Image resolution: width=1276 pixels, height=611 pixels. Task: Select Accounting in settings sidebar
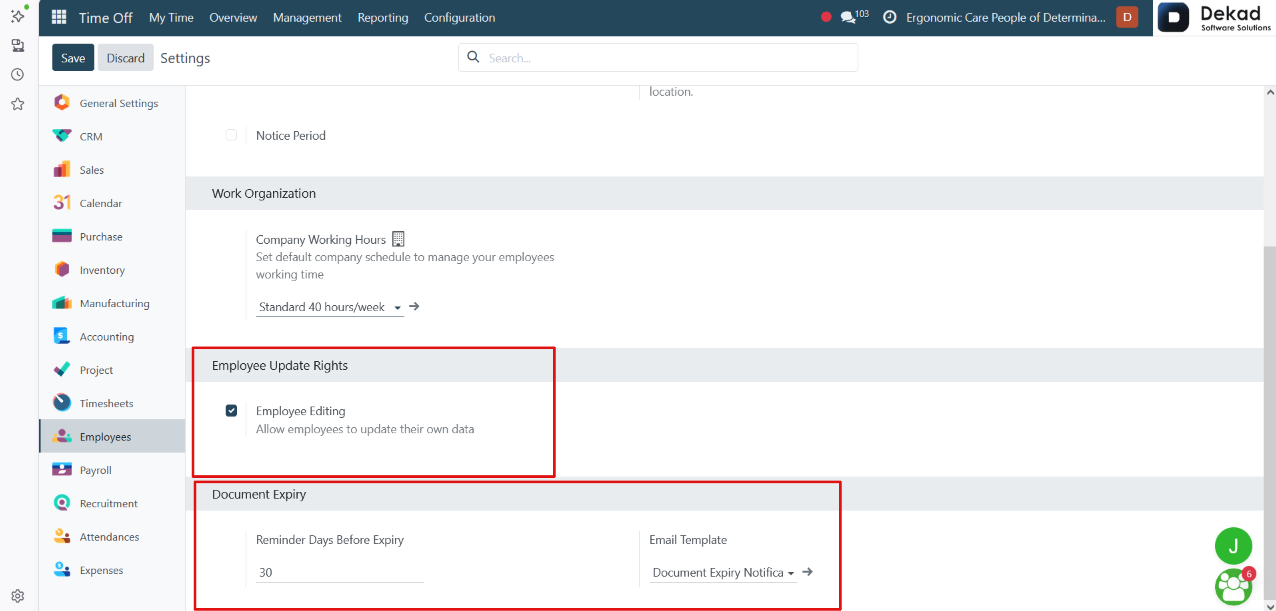pyautogui.click(x=112, y=337)
